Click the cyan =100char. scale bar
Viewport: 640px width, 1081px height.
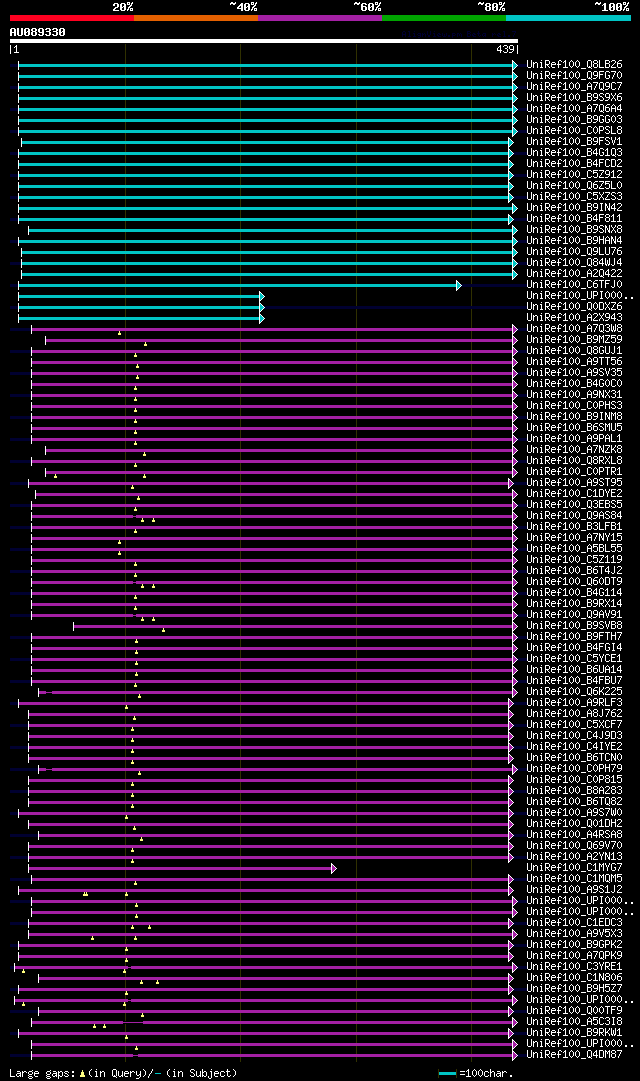tap(448, 1073)
